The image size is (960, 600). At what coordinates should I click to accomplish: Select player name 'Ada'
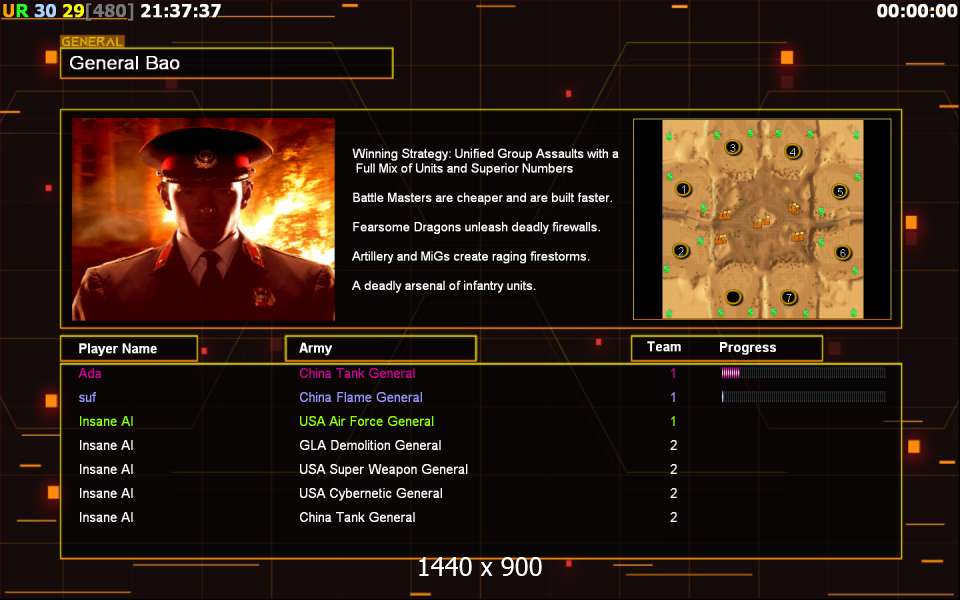(90, 373)
